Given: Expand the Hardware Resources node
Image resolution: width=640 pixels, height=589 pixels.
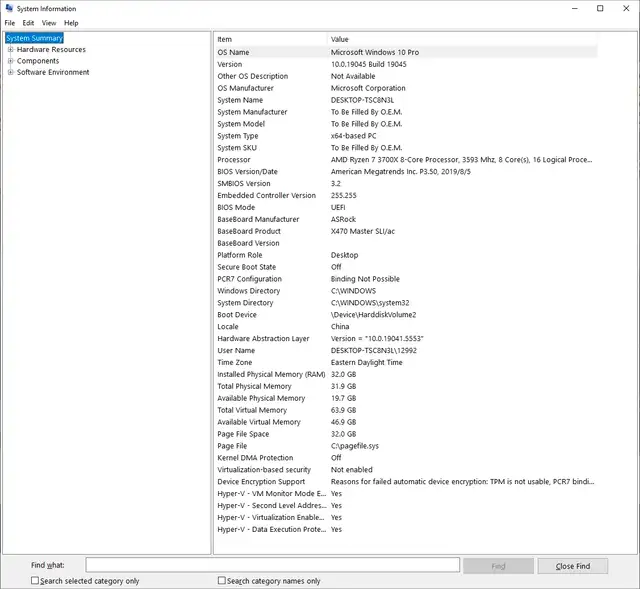Looking at the screenshot, I should coord(11,49).
